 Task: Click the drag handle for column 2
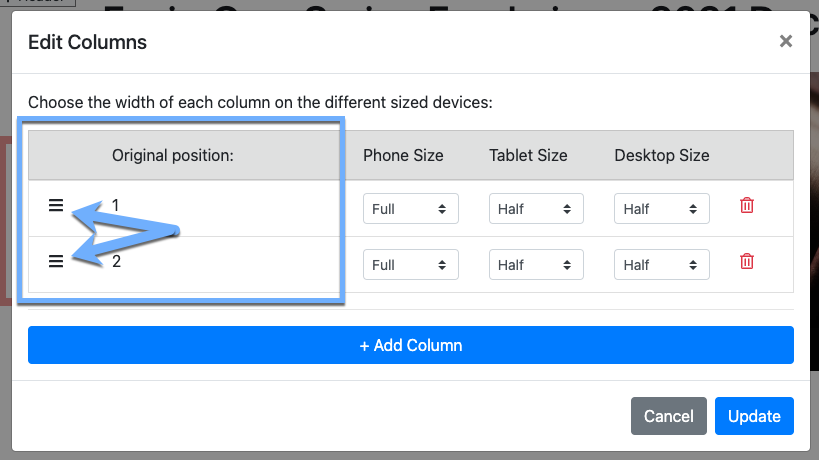coord(56,261)
